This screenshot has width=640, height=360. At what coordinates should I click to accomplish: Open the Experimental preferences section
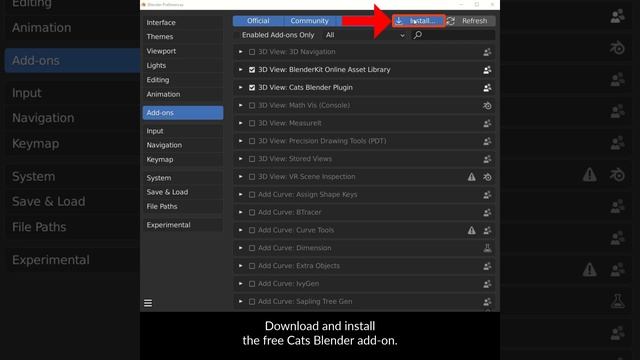coord(183,225)
